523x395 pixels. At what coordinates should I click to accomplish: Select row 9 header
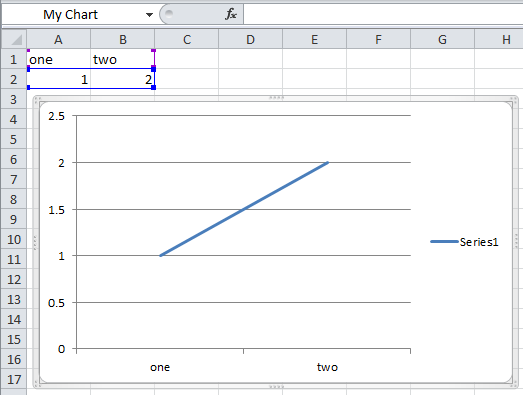point(14,219)
